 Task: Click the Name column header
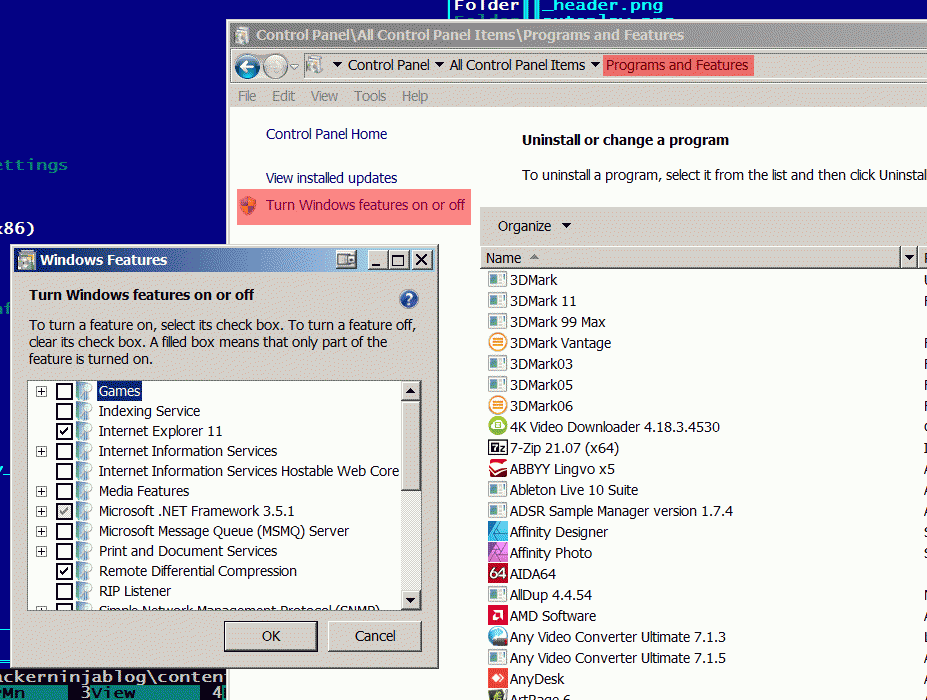tap(692, 258)
